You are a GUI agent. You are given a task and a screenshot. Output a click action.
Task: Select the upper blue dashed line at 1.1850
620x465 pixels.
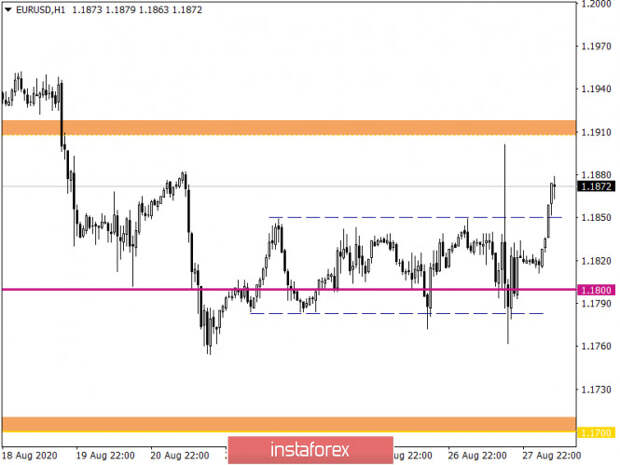[415, 217]
